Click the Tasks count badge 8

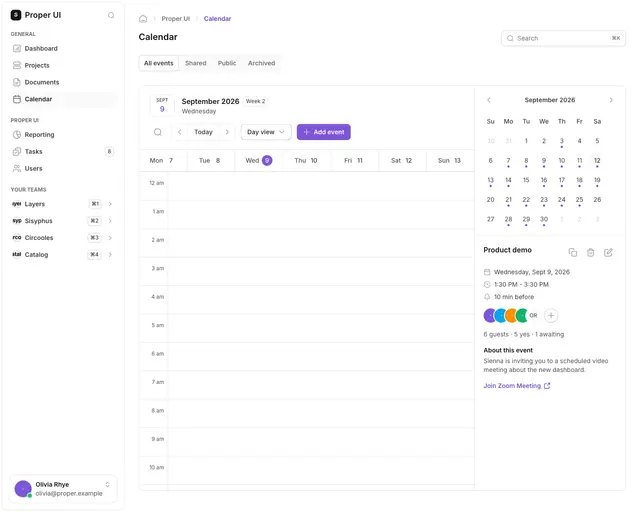109,152
